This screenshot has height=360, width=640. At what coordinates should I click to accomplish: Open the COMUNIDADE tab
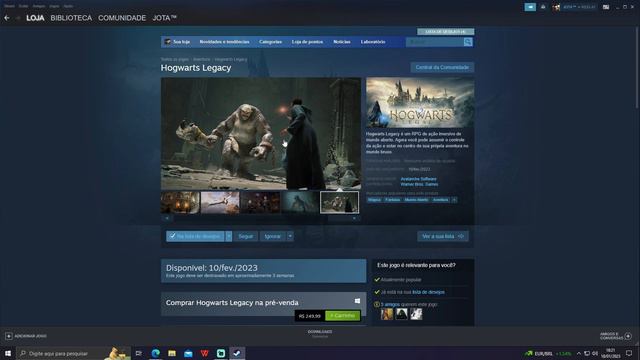122,18
